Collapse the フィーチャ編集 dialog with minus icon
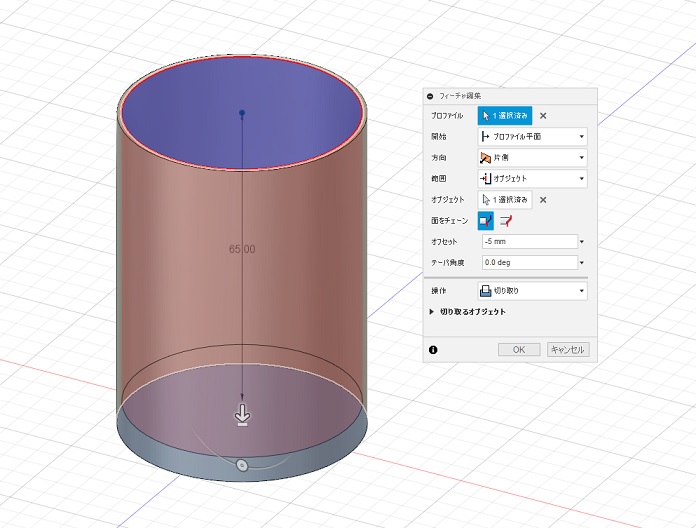The height and width of the screenshot is (528, 696). click(430, 96)
